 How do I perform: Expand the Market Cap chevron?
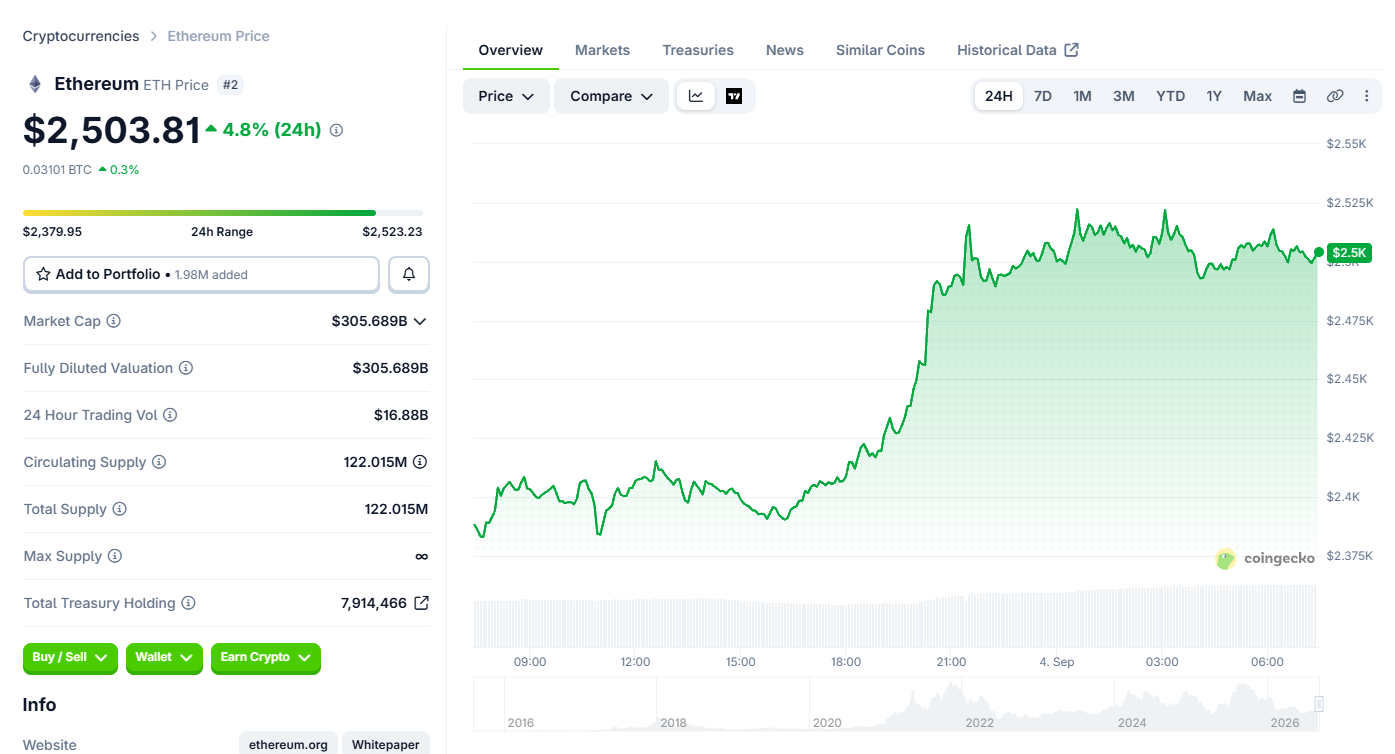(x=420, y=321)
